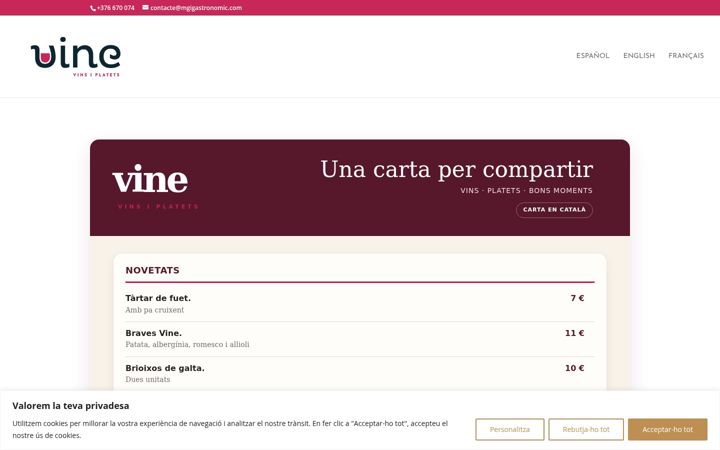Open the Personalitza cookie settings
This screenshot has width=720, height=450.
pyautogui.click(x=510, y=429)
